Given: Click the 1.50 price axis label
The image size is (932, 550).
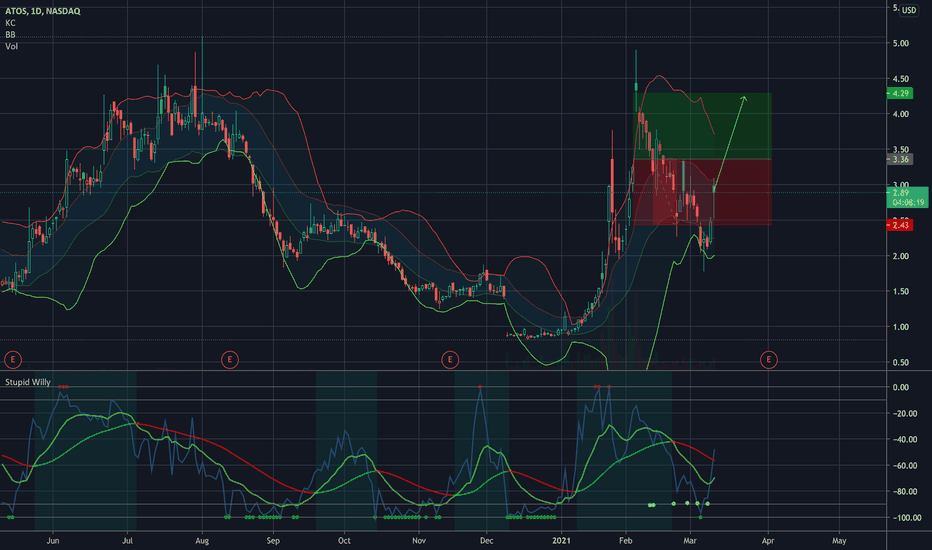Looking at the screenshot, I should click(x=900, y=291).
